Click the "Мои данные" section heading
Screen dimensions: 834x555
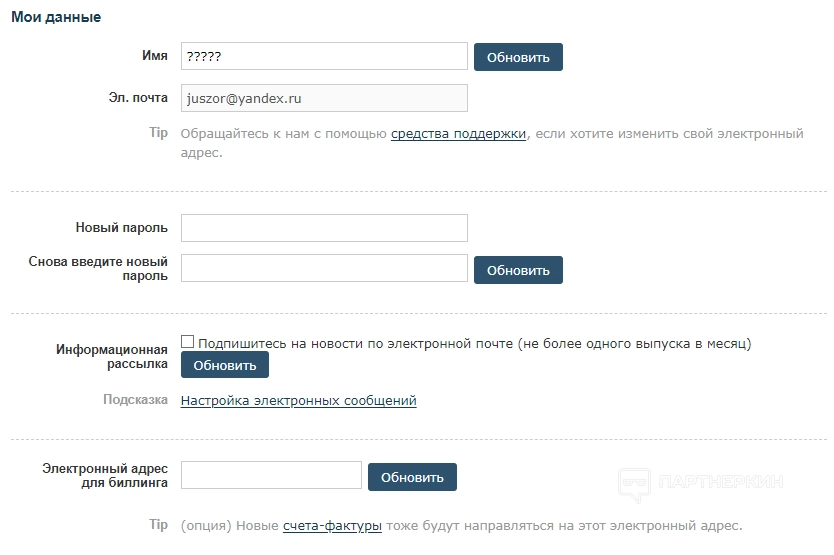(x=56, y=17)
